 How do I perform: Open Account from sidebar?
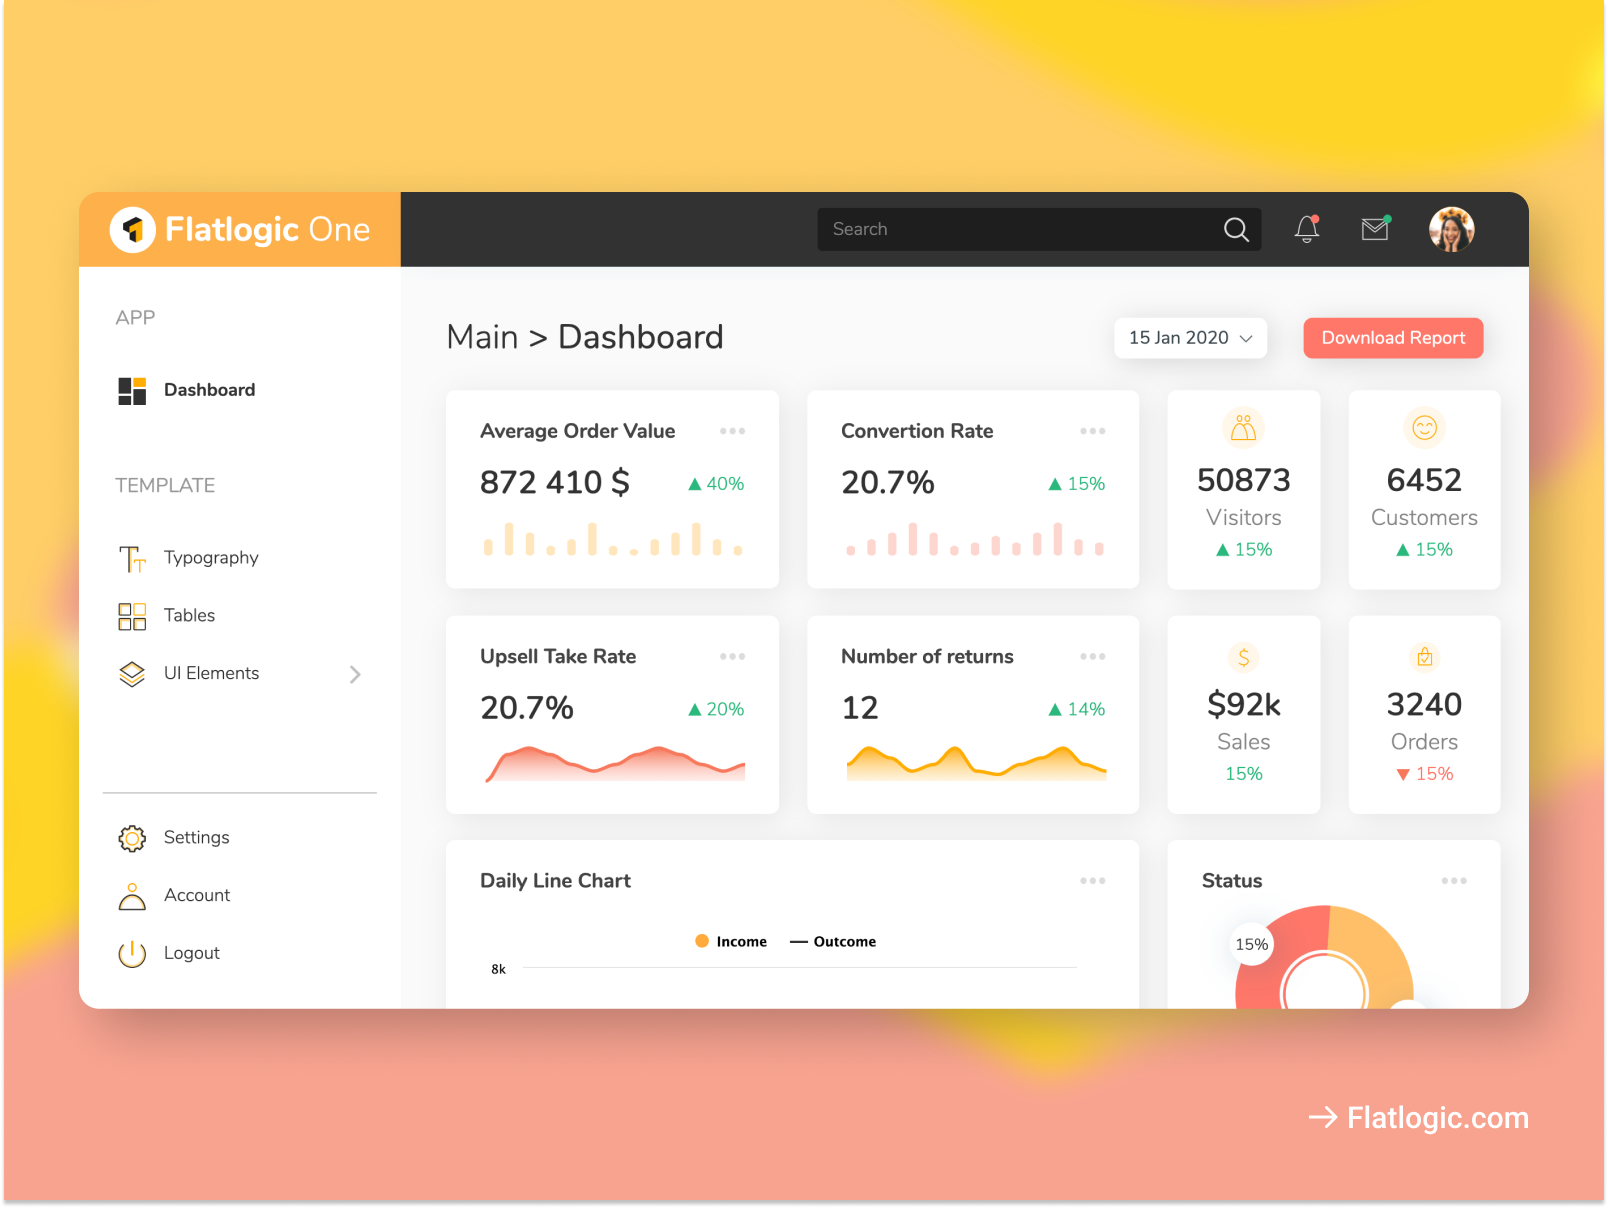pos(197,896)
